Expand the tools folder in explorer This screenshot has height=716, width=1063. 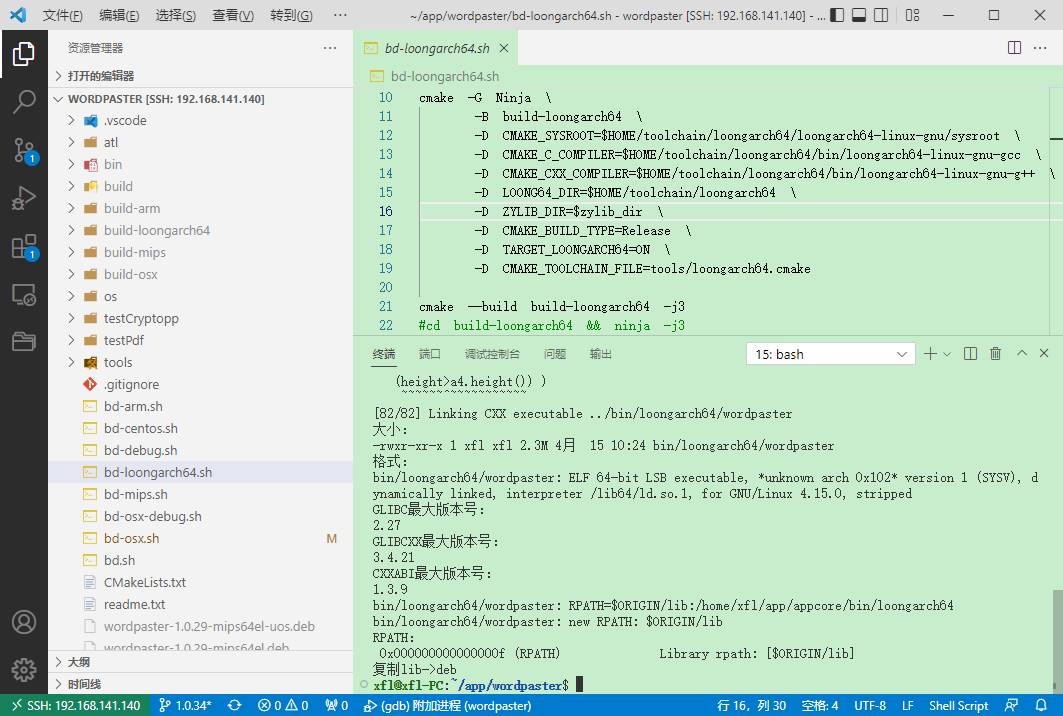[x=117, y=362]
